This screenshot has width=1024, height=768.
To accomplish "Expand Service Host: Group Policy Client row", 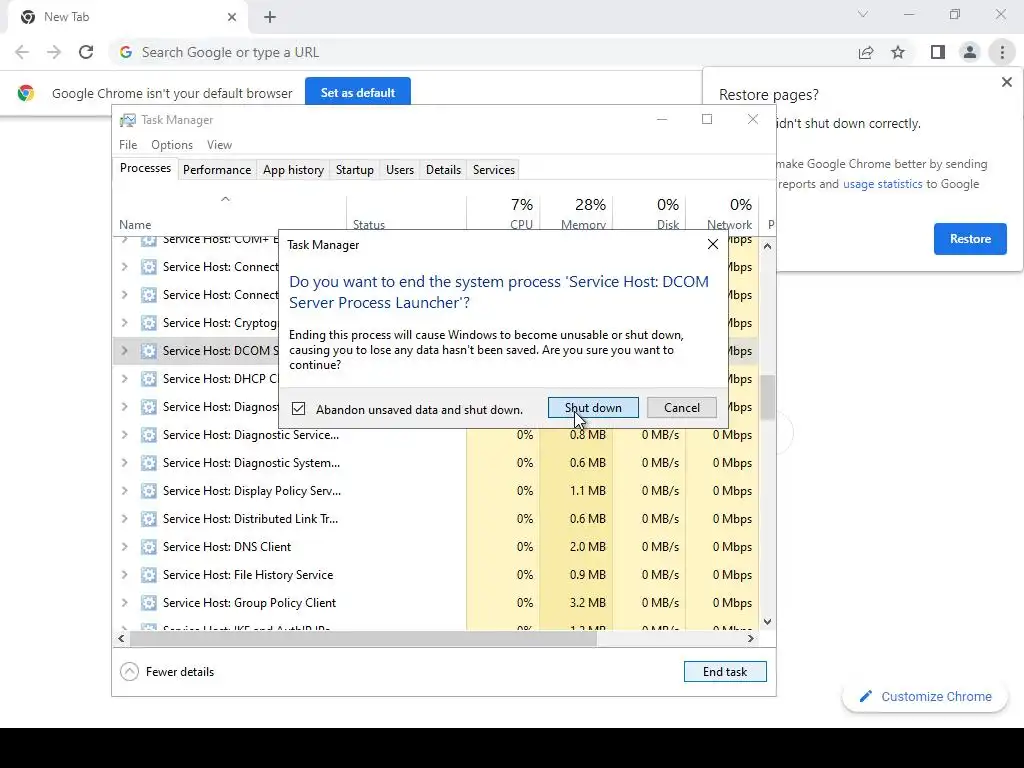I will (125, 603).
